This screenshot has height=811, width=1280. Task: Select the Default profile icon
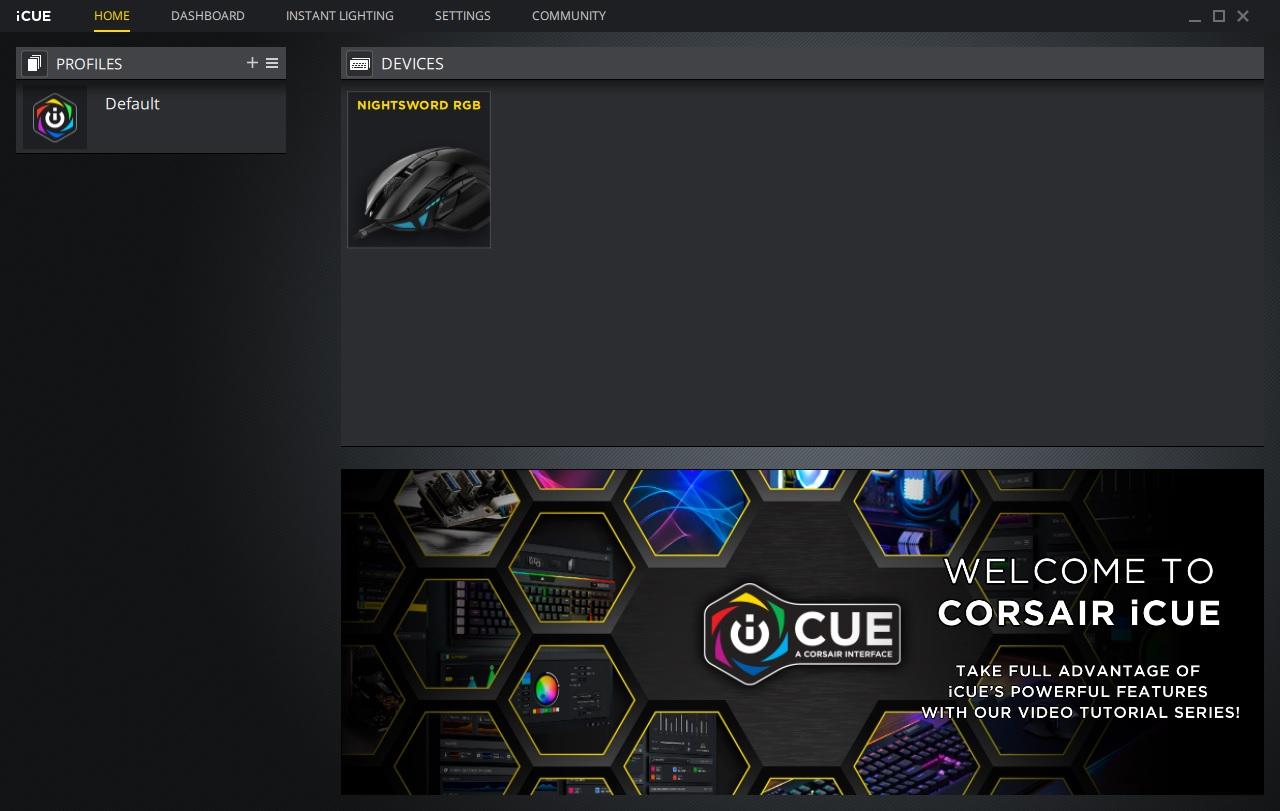click(55, 118)
